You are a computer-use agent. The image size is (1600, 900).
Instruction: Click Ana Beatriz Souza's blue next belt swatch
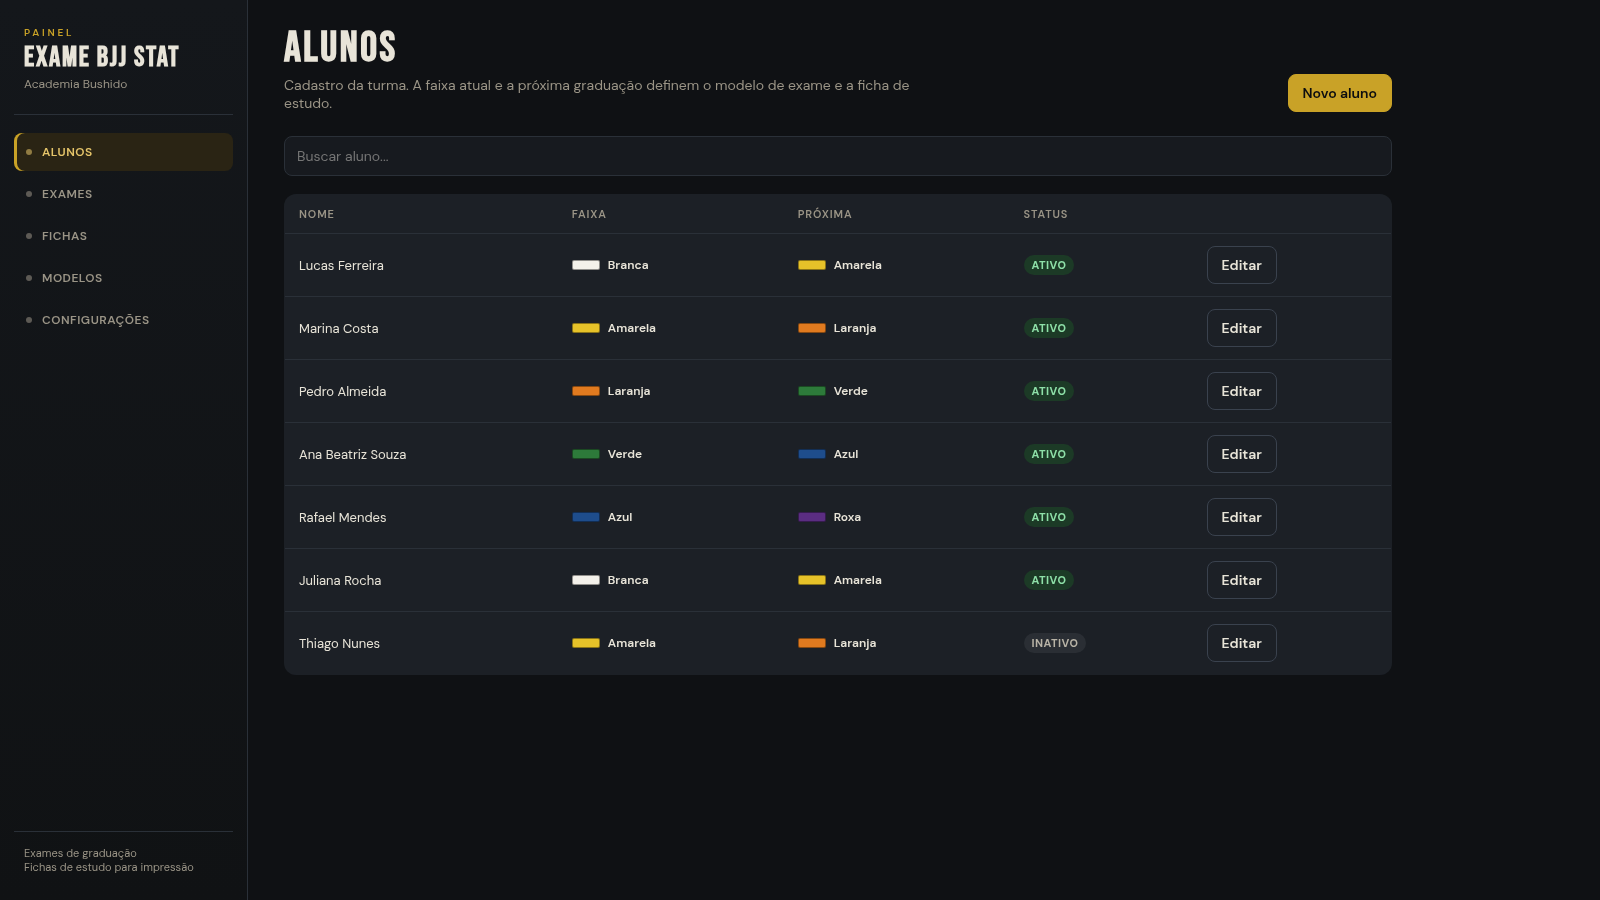coord(812,454)
